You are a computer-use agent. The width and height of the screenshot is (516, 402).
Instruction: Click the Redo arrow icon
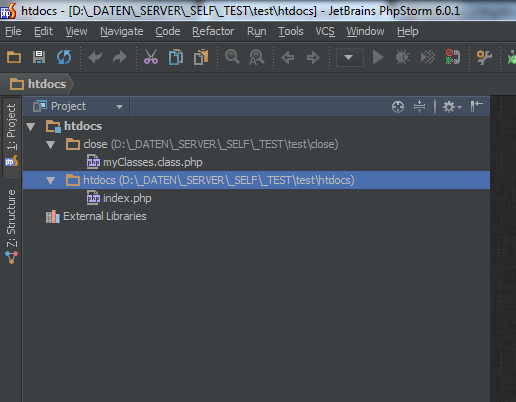(120, 57)
